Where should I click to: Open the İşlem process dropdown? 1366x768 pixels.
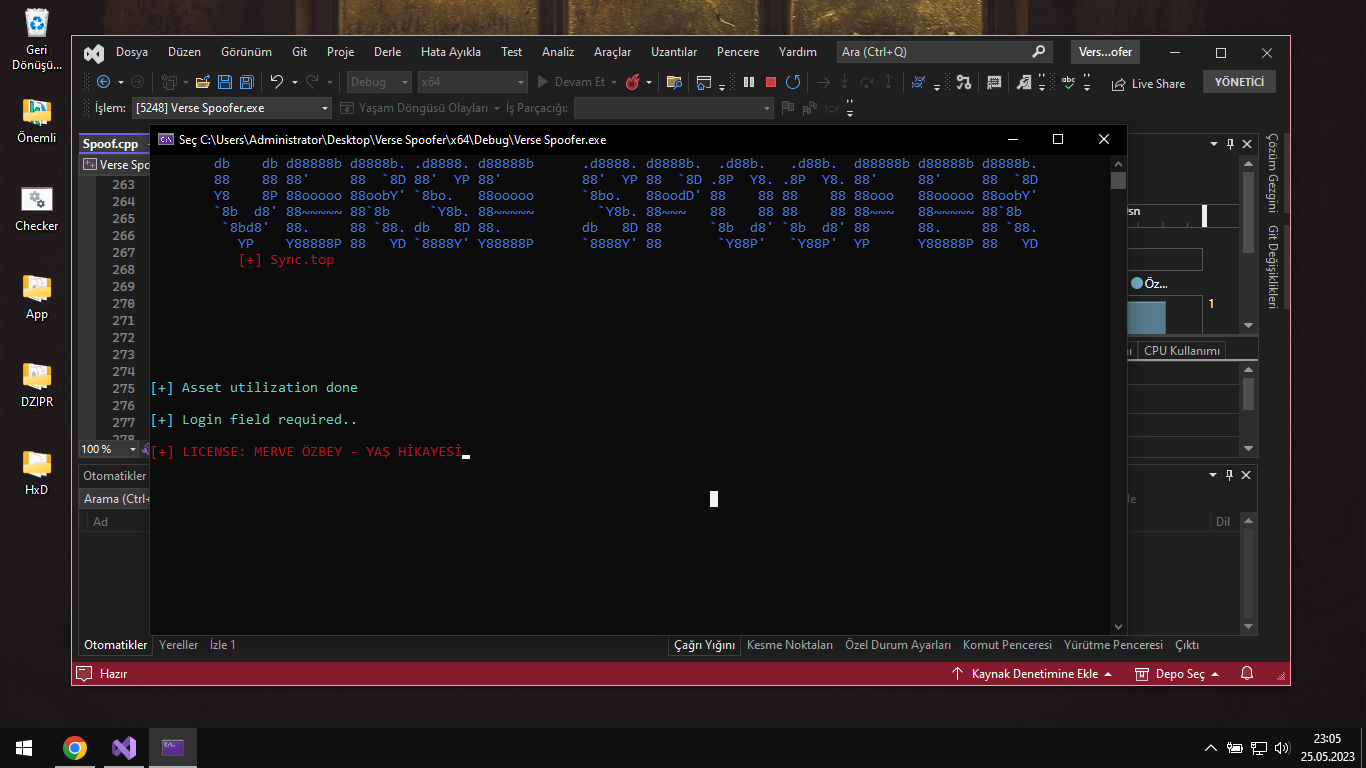click(x=231, y=108)
